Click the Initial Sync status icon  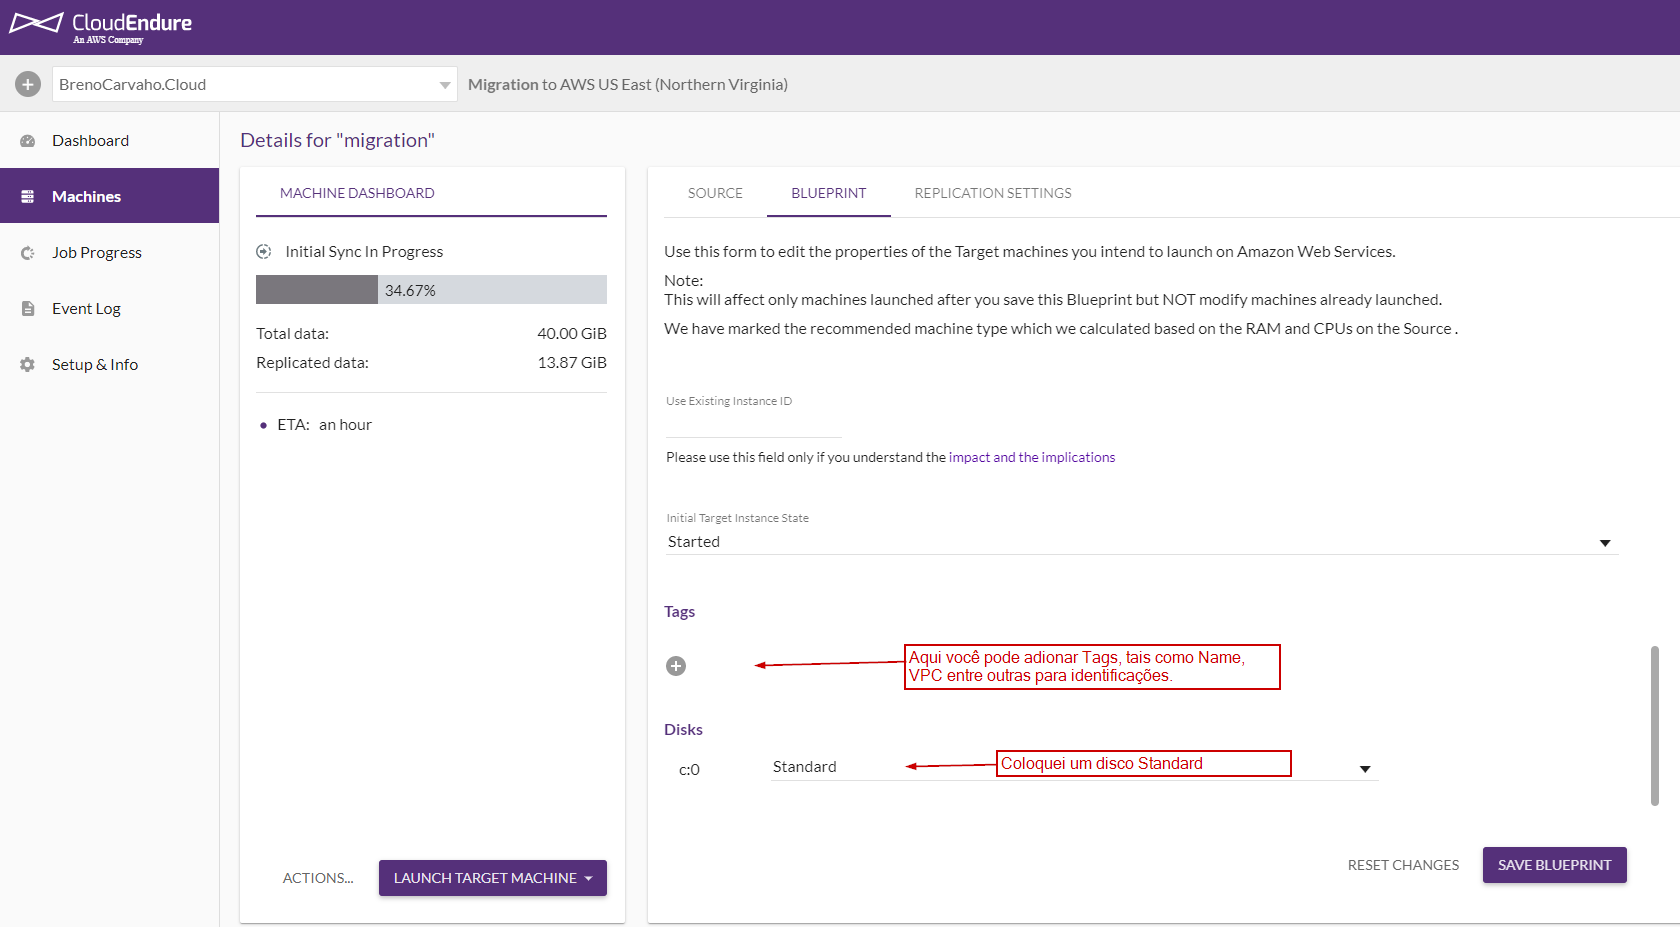click(264, 252)
